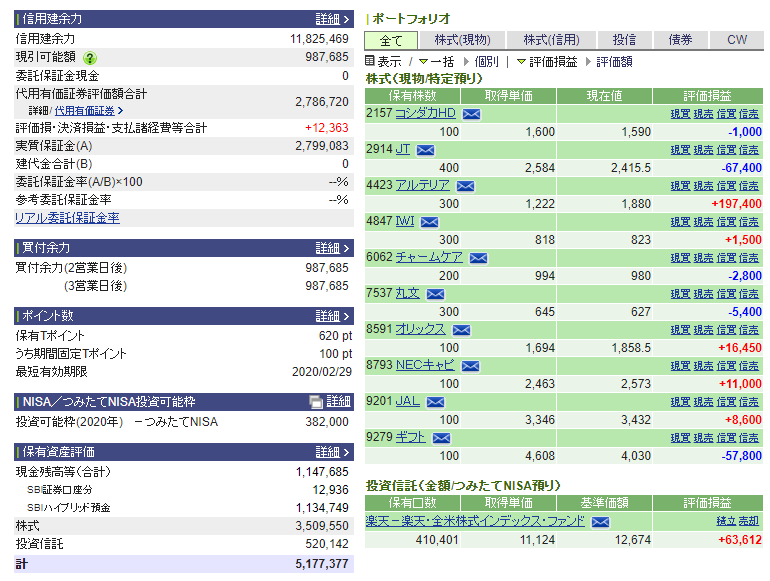
Task: Open 詳細 for the ポイント数 section
Action: [332, 316]
